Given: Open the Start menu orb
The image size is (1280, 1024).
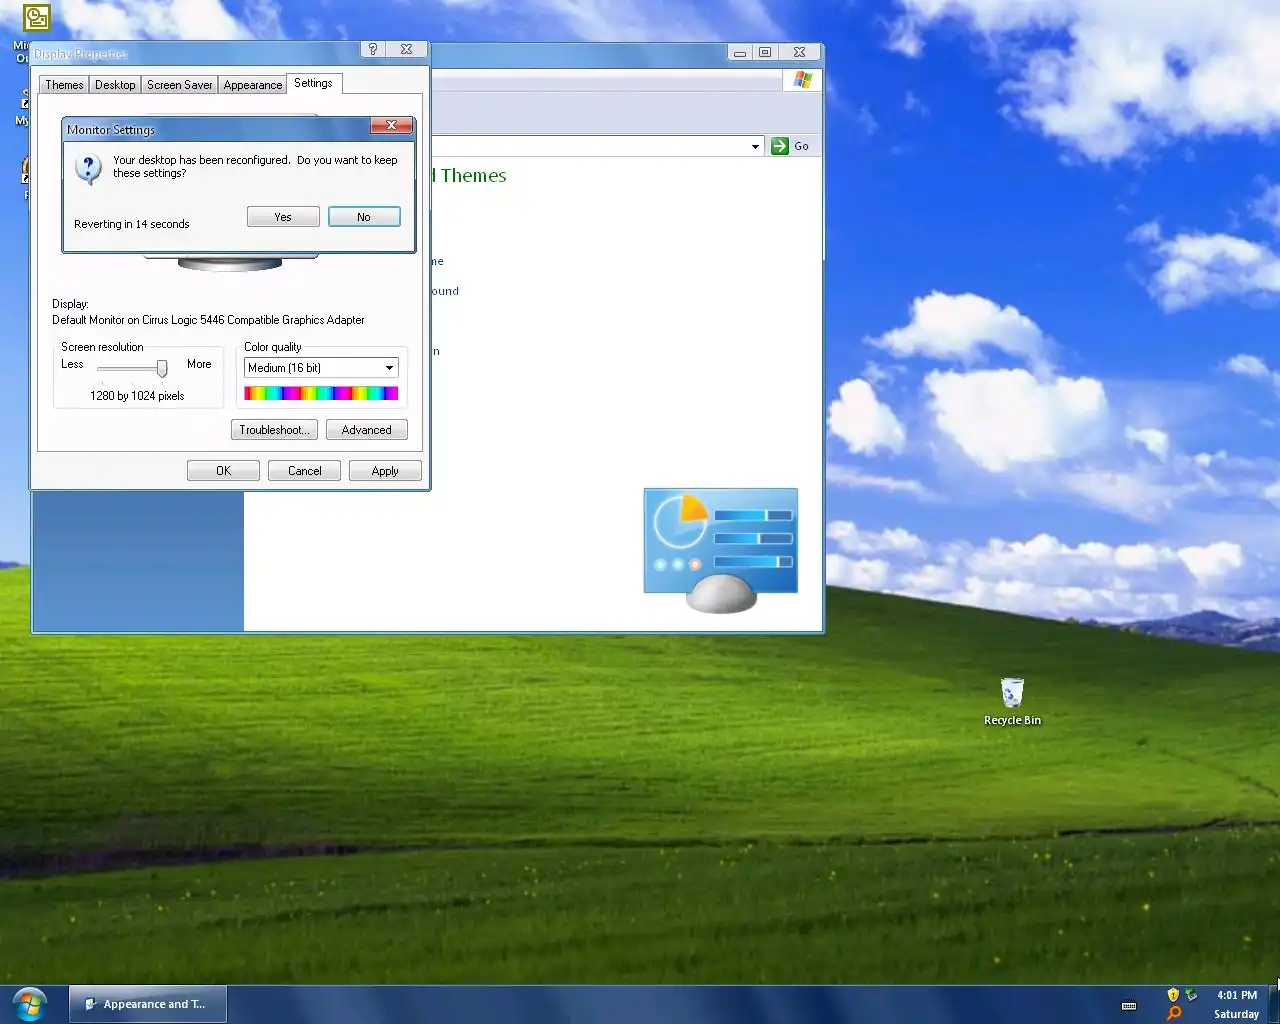Looking at the screenshot, I should pos(30,1003).
